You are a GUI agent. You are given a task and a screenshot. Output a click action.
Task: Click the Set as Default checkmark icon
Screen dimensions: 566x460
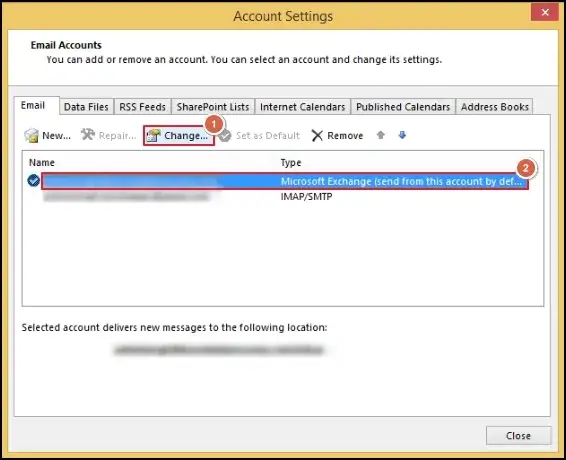point(225,136)
